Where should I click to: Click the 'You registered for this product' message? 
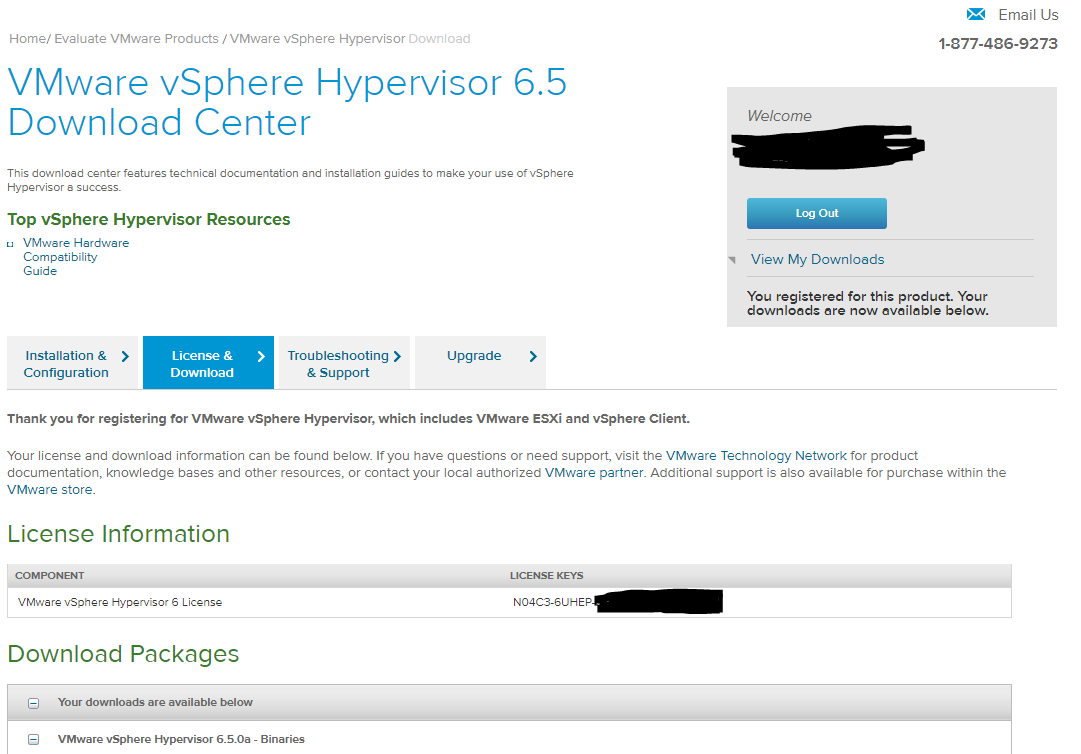coord(867,303)
